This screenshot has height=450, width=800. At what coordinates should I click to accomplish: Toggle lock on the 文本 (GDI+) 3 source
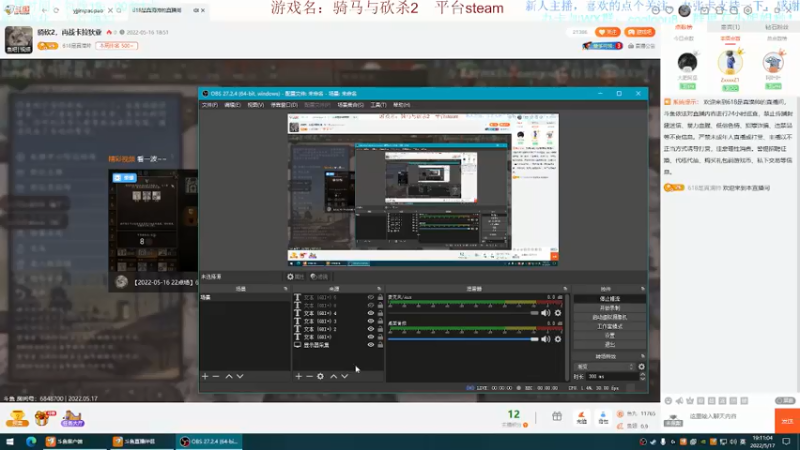click(380, 321)
